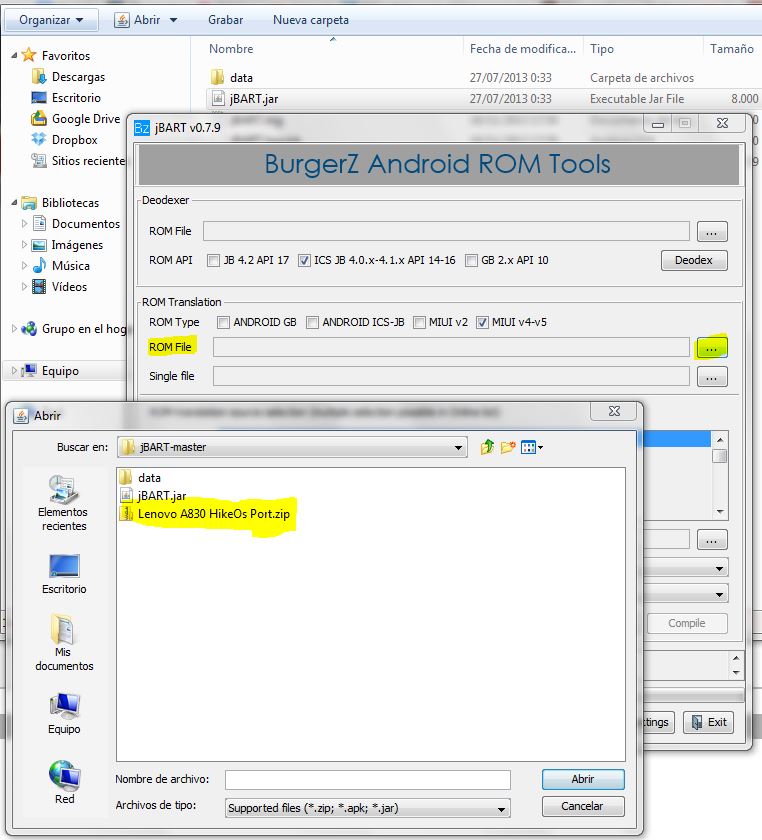Open Elementos recientes shortcut in Abrir dialog
Image resolution: width=762 pixels, height=840 pixels.
coord(64,503)
